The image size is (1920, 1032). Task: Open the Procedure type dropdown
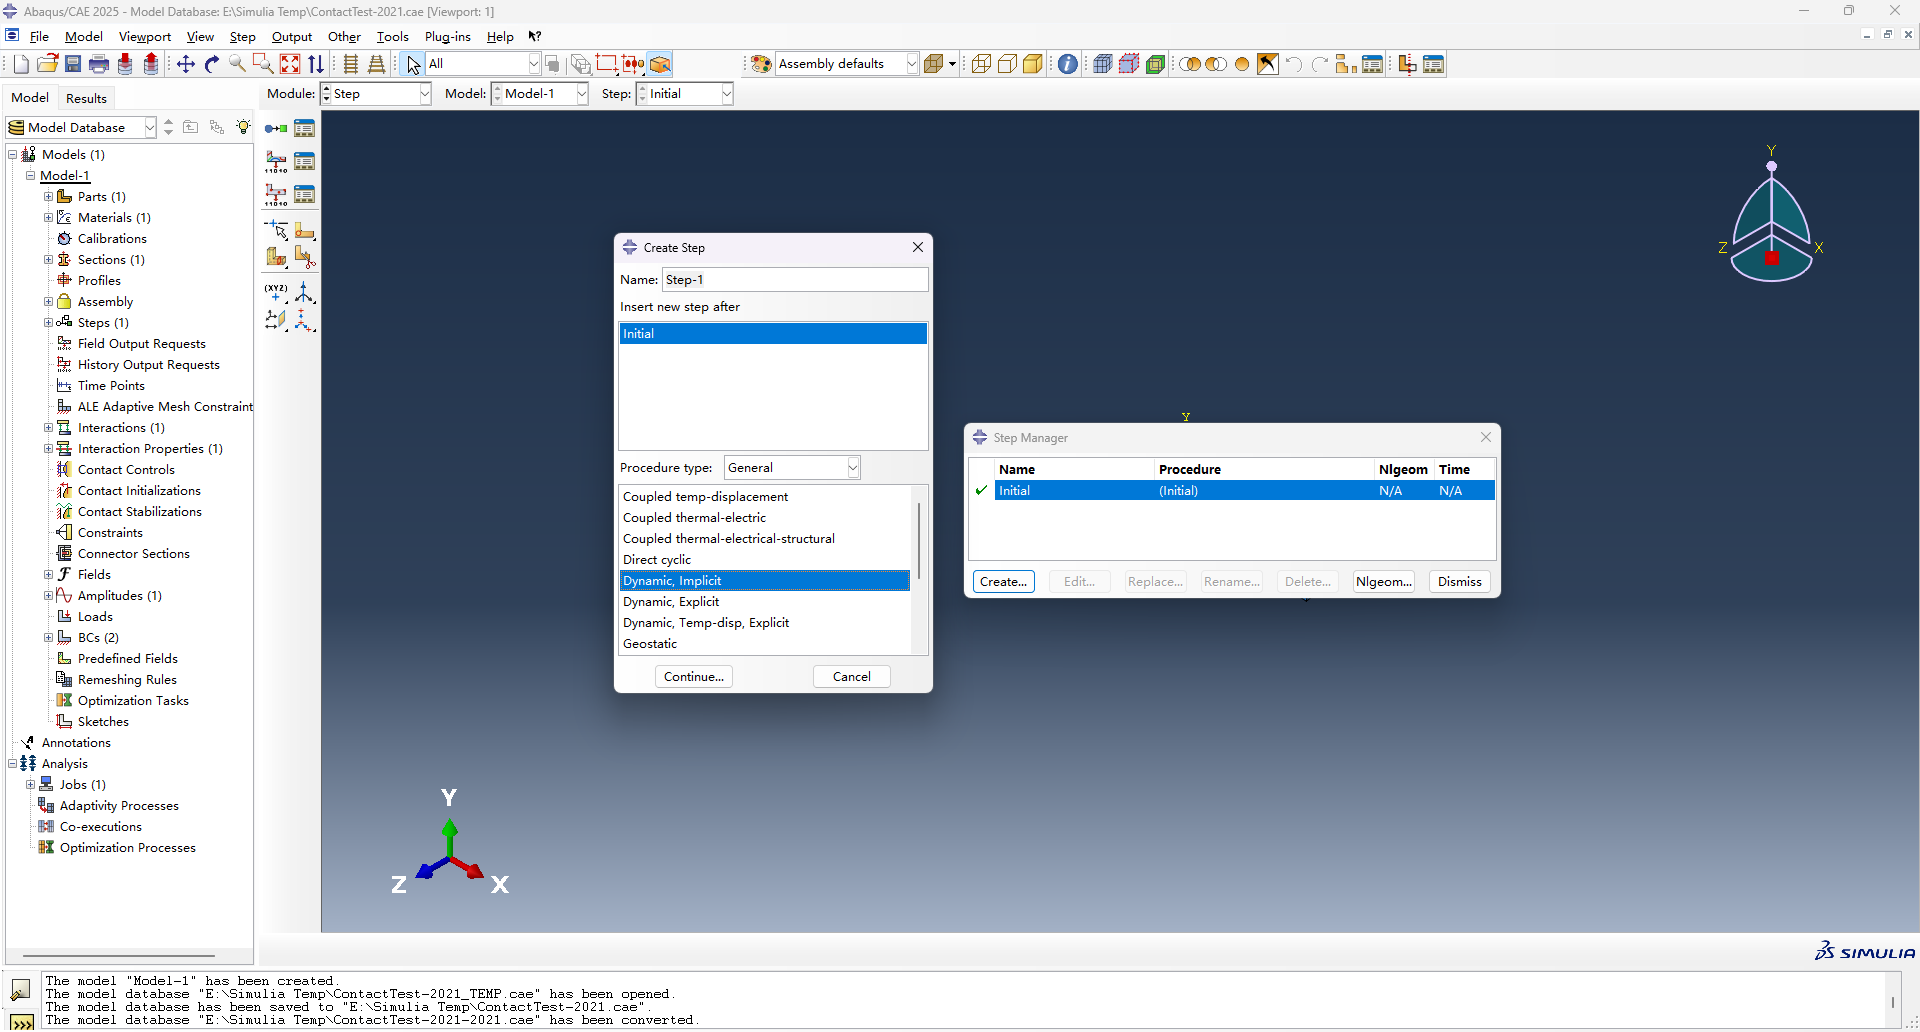coord(852,468)
